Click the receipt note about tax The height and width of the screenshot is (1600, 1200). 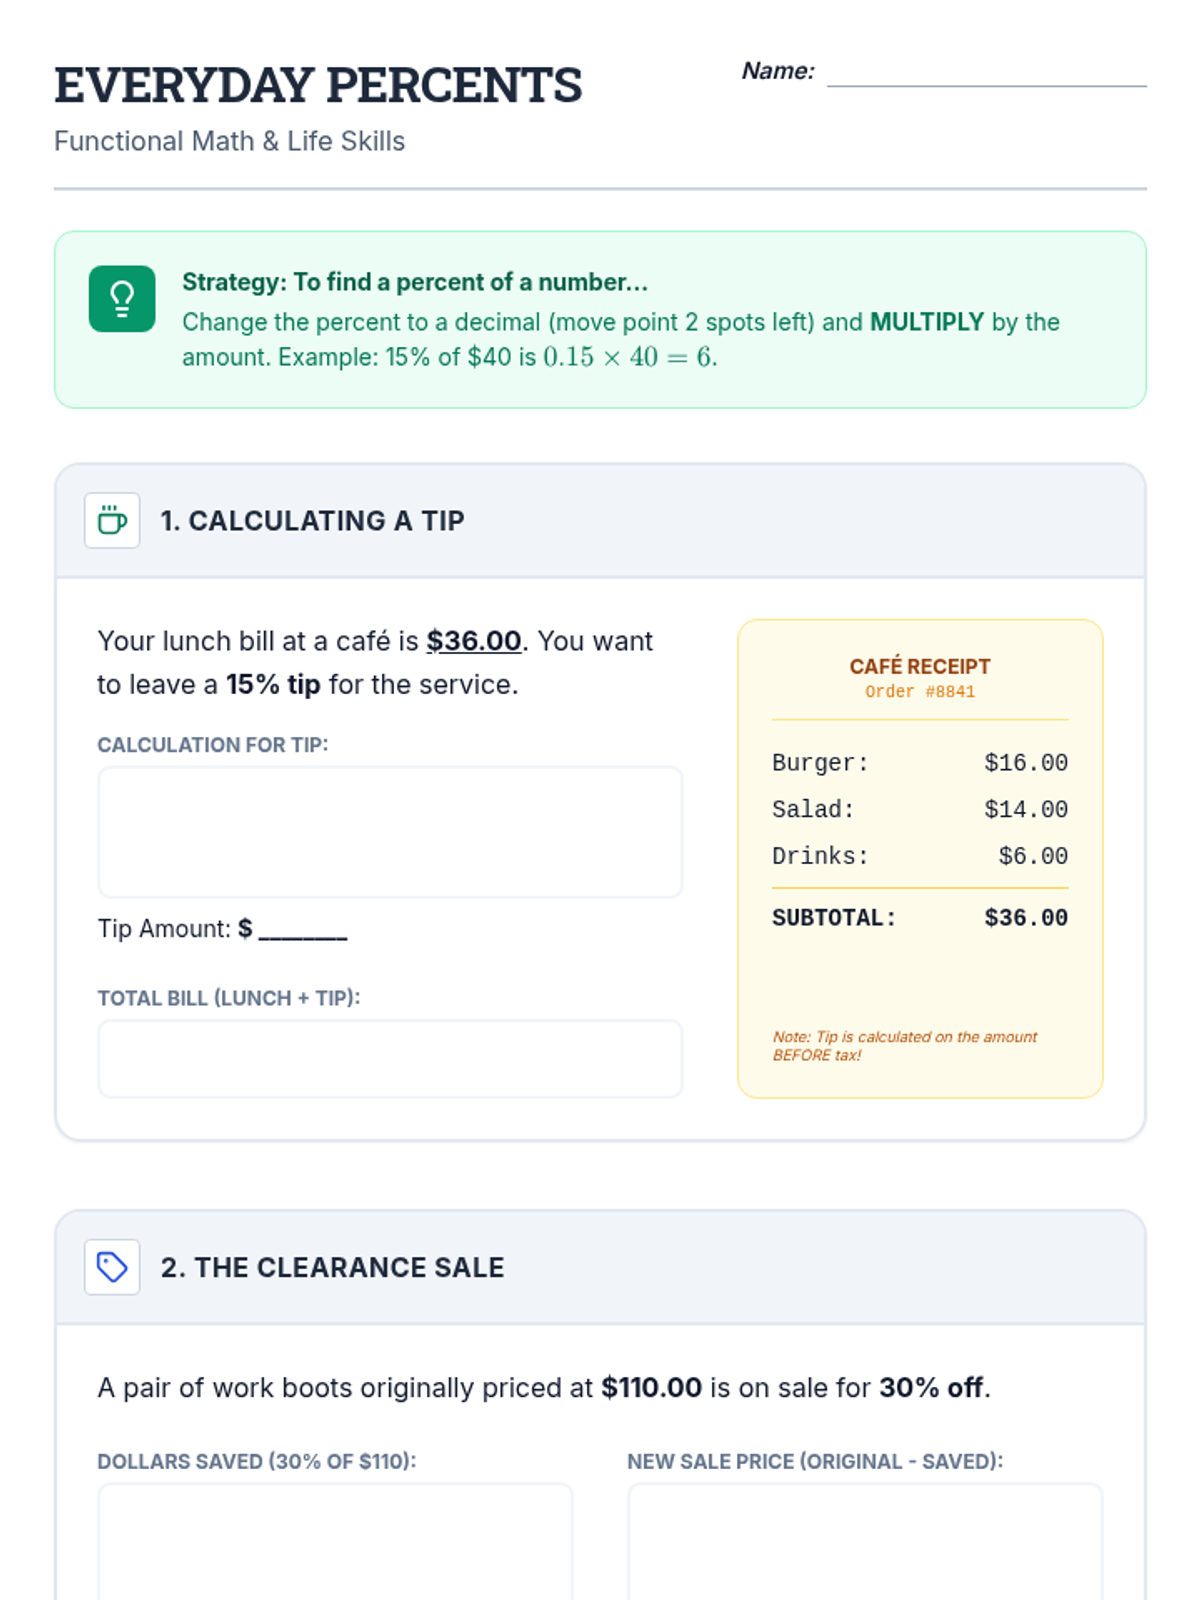click(x=905, y=1046)
